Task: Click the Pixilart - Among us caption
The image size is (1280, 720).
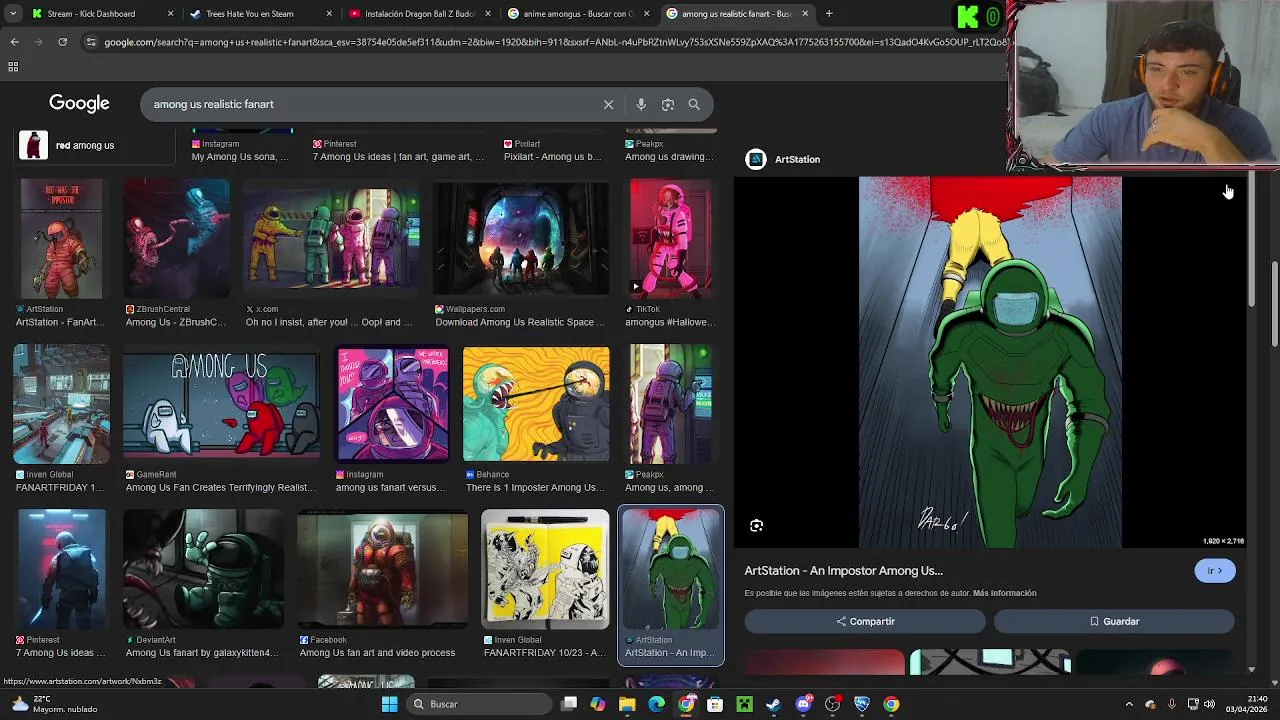Action: pos(552,157)
